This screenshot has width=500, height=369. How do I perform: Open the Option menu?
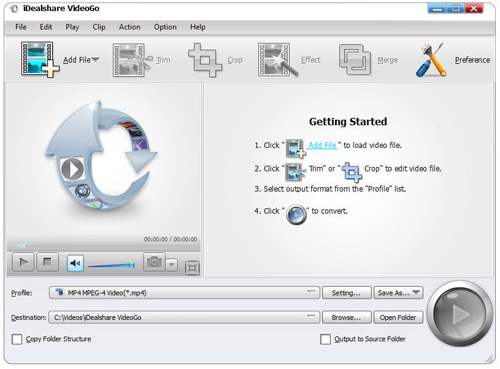(165, 27)
